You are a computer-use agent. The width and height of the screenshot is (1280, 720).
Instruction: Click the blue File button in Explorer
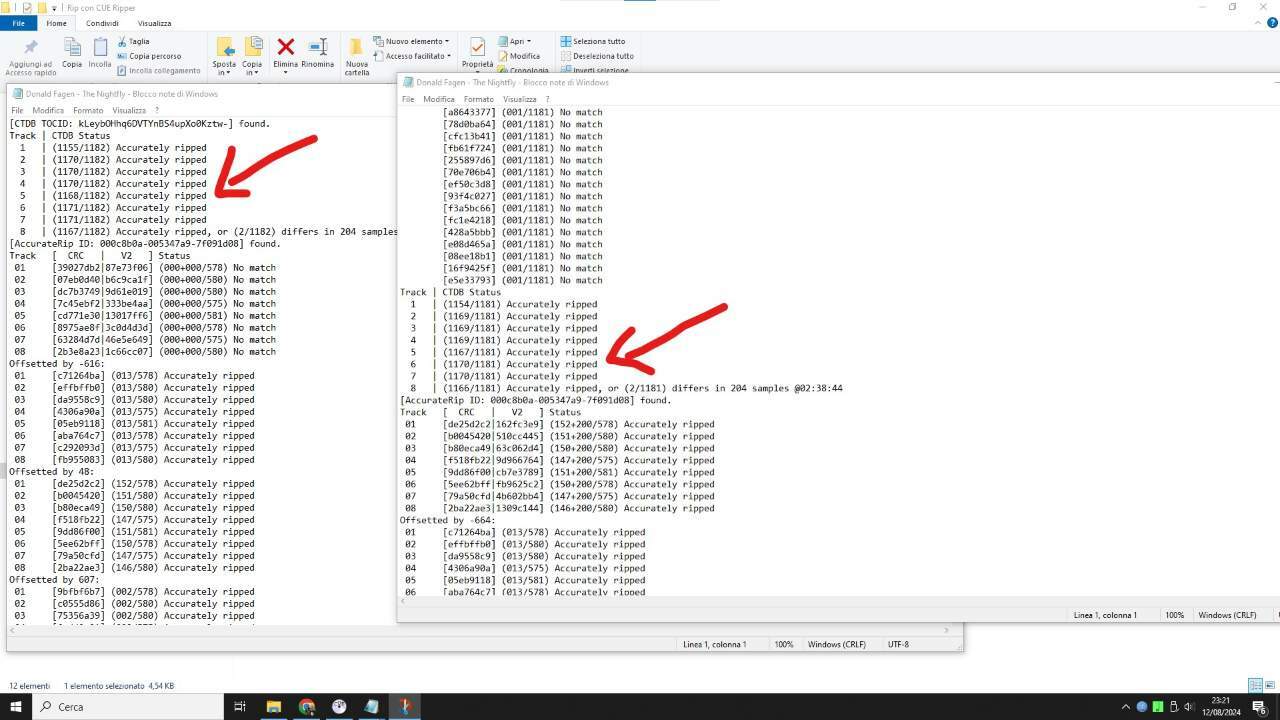point(18,23)
